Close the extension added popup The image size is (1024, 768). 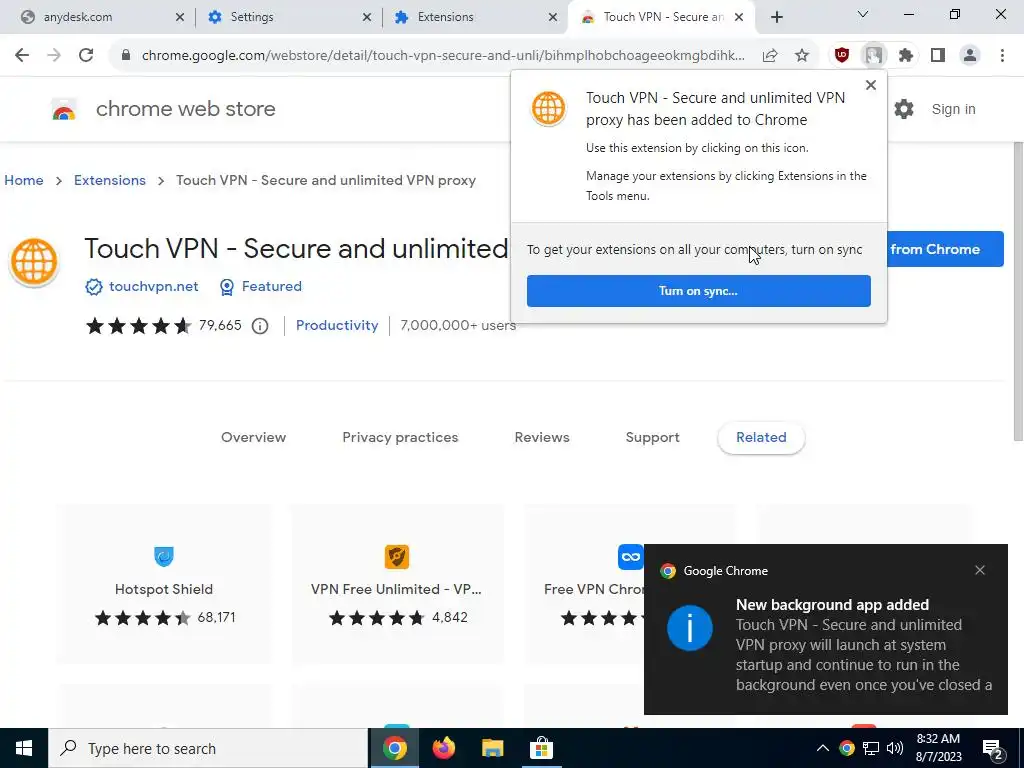(871, 85)
